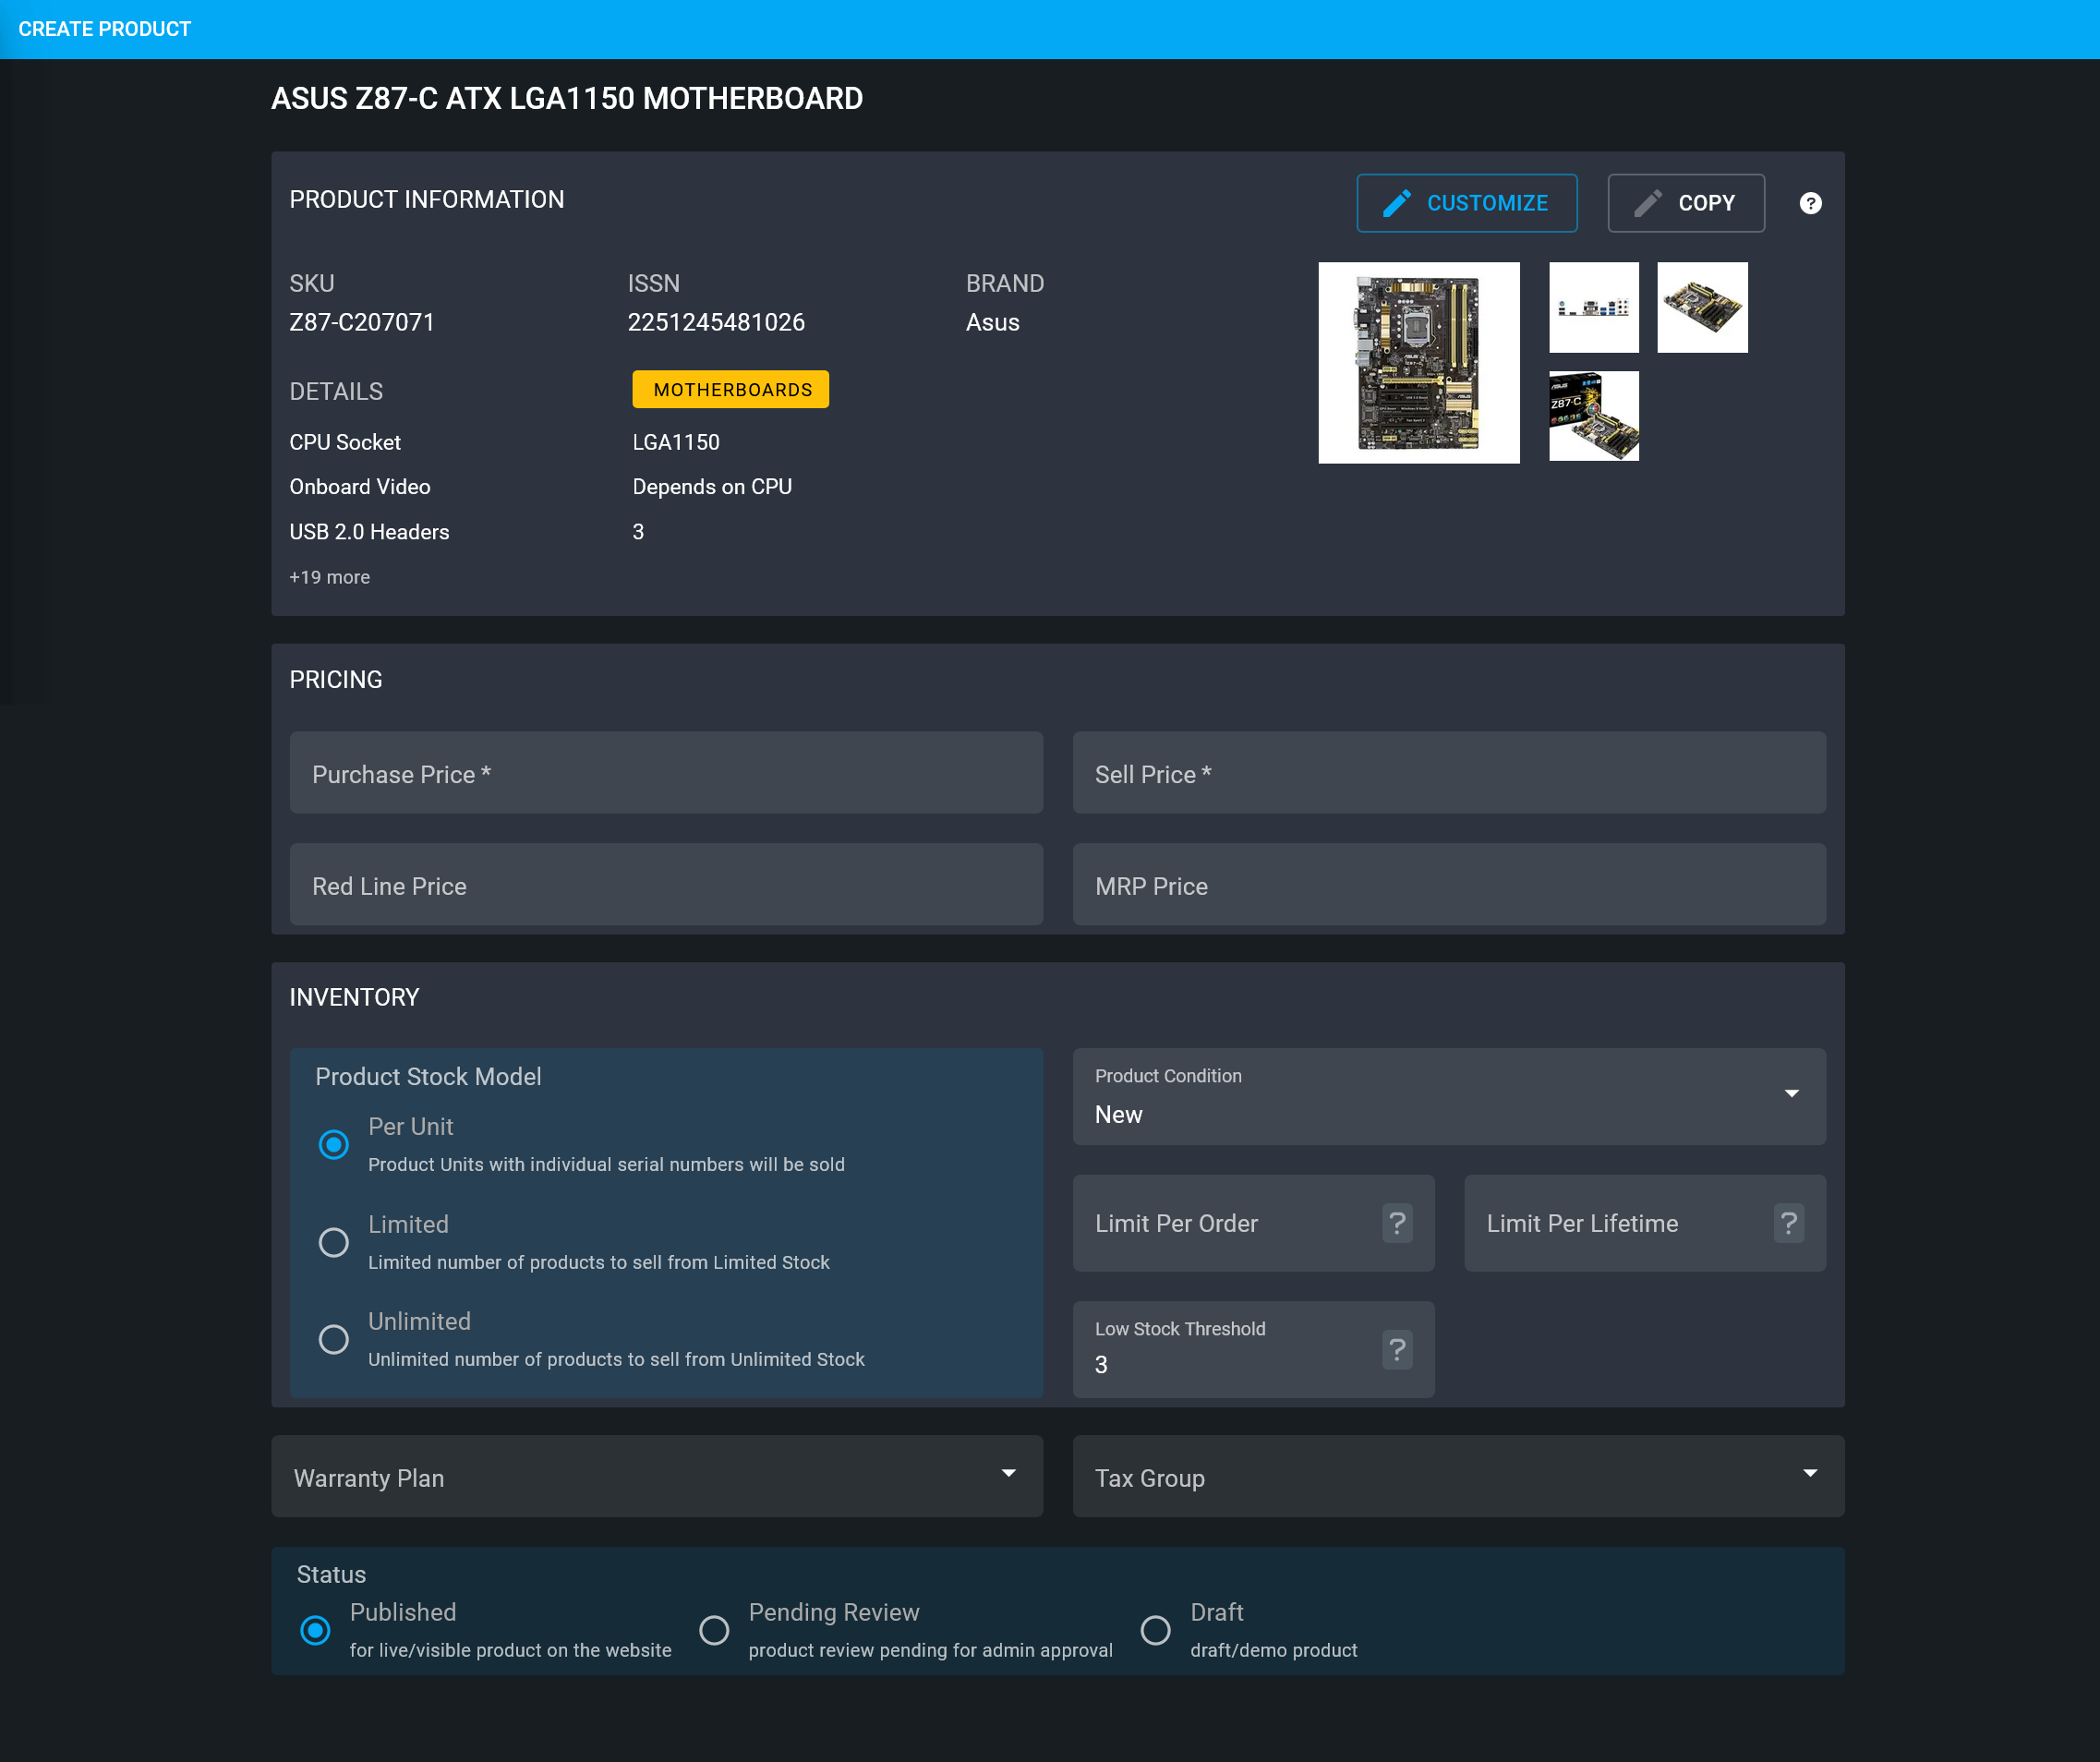Set status to Draft
The width and height of the screenshot is (2100, 1762).
pyautogui.click(x=1155, y=1630)
